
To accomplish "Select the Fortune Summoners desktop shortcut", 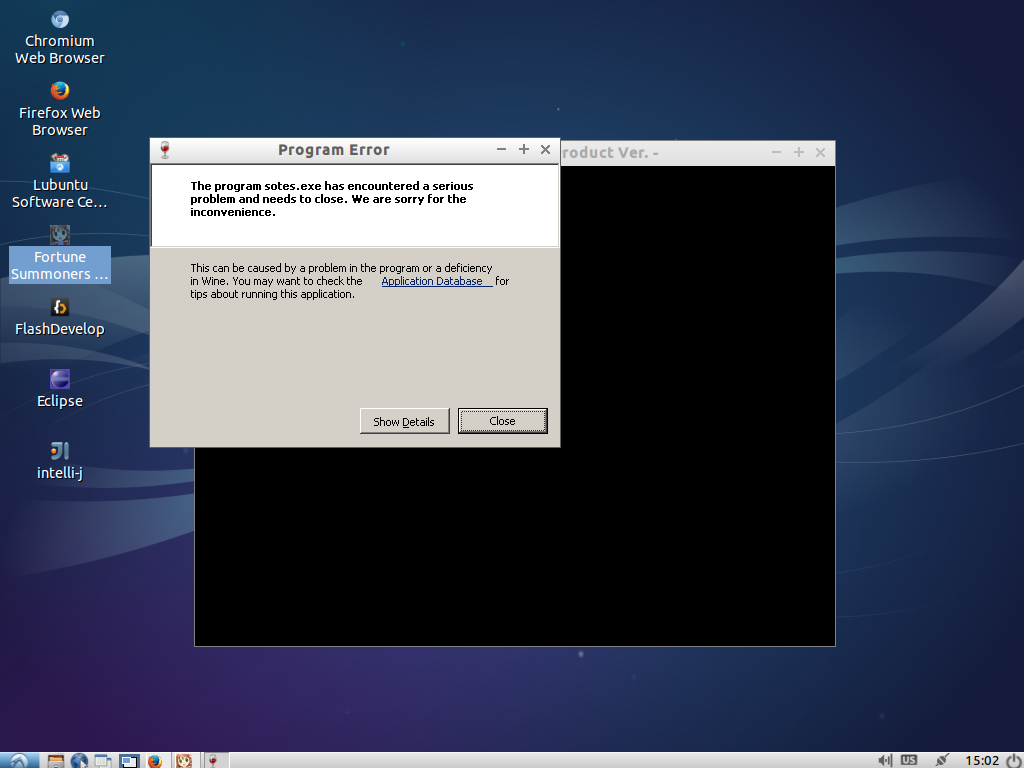I will [x=59, y=253].
